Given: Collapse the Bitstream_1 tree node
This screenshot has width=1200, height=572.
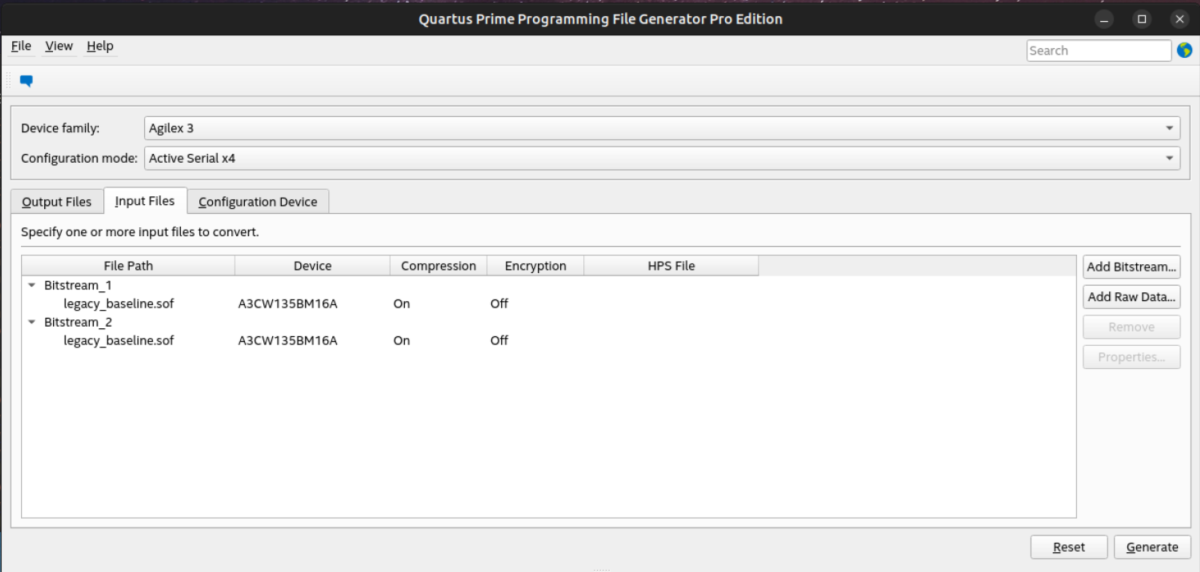Looking at the screenshot, I should point(32,285).
